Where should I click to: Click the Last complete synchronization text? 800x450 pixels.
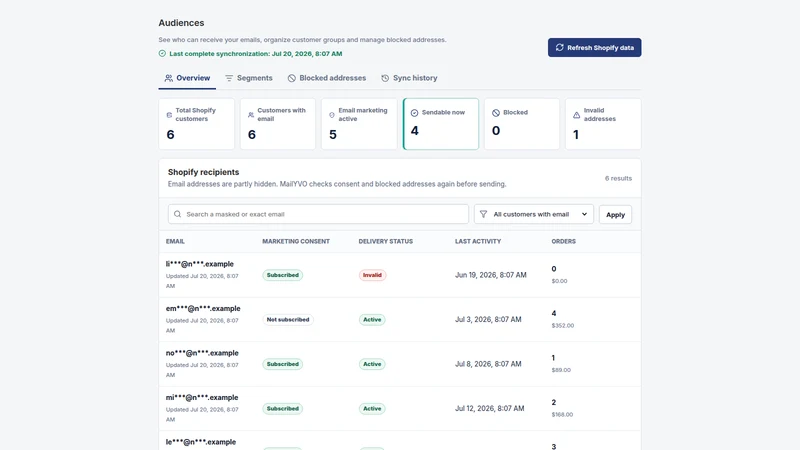click(256, 54)
